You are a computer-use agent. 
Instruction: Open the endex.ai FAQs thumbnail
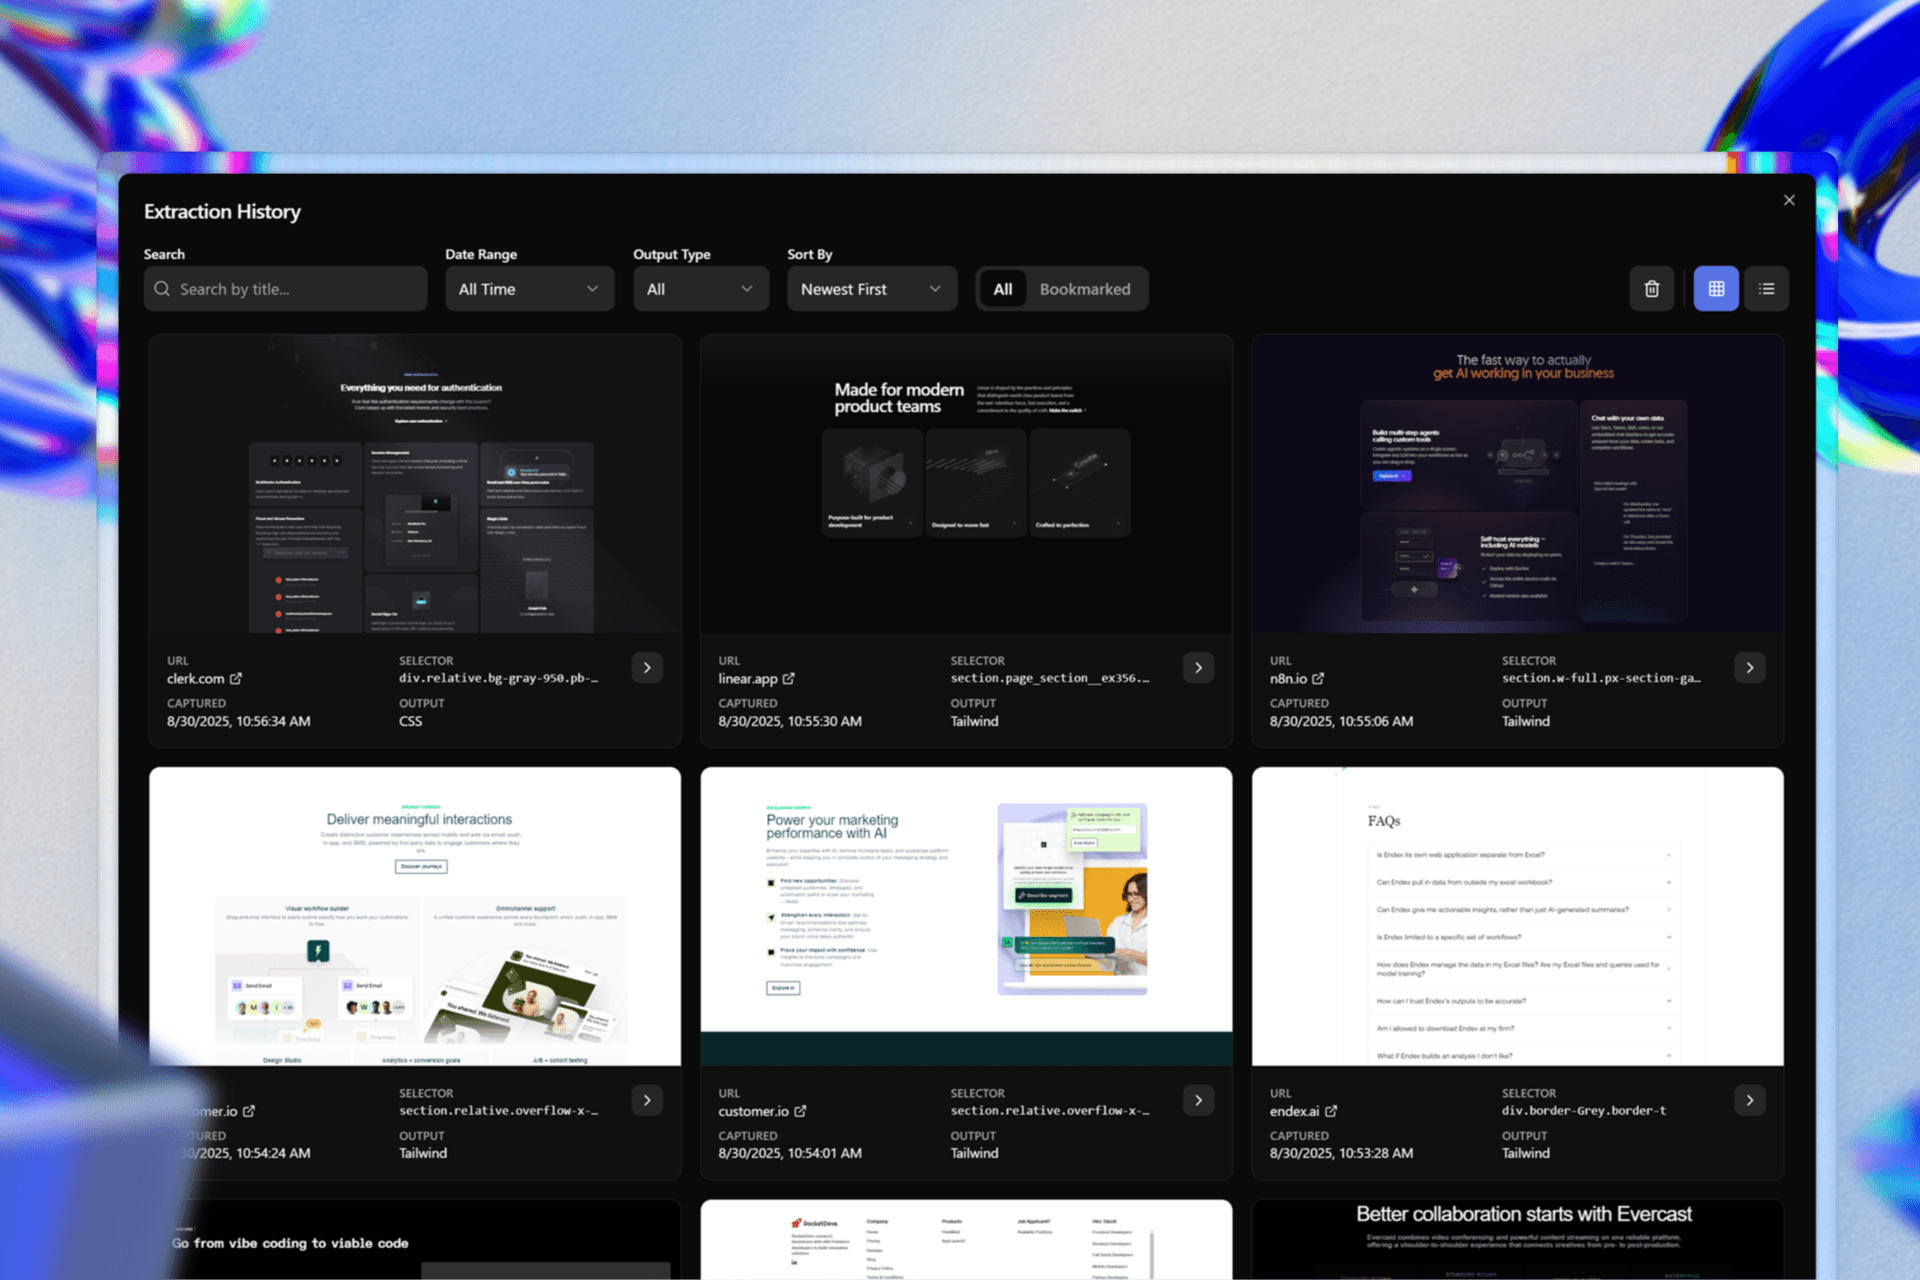(x=1517, y=916)
